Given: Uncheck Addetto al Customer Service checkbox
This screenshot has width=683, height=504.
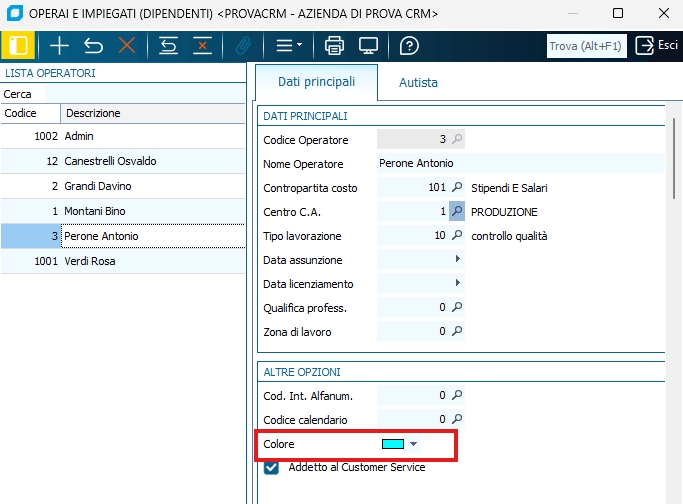Looking at the screenshot, I should (x=271, y=468).
